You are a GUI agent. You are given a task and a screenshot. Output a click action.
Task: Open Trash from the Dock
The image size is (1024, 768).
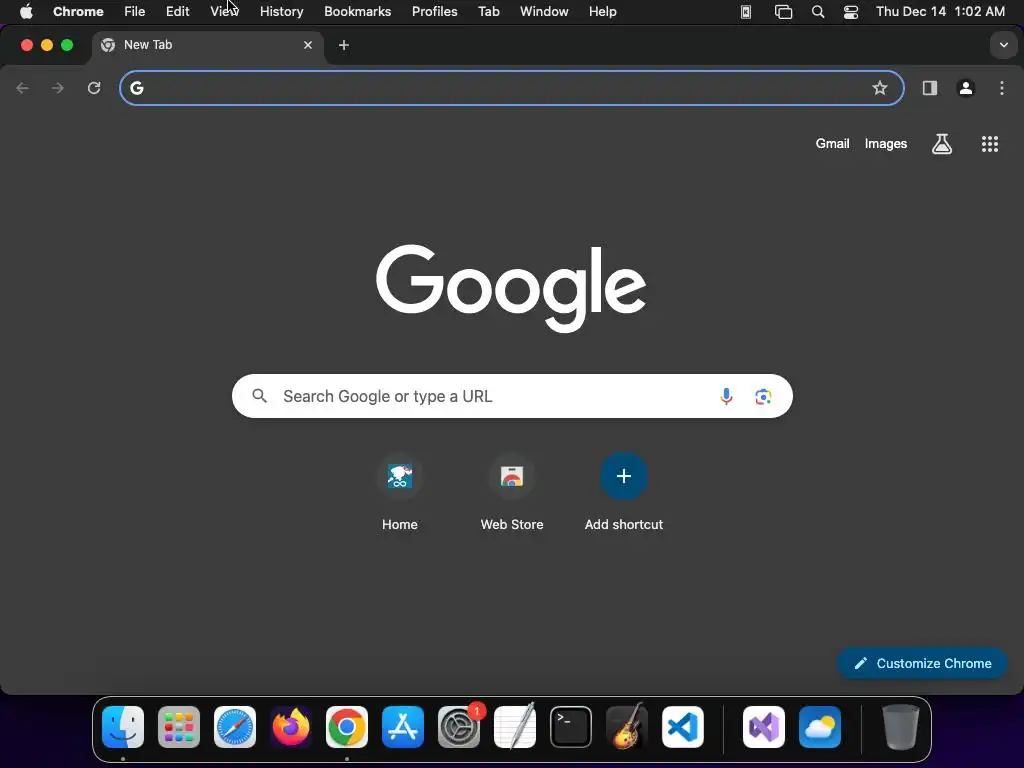(x=901, y=727)
